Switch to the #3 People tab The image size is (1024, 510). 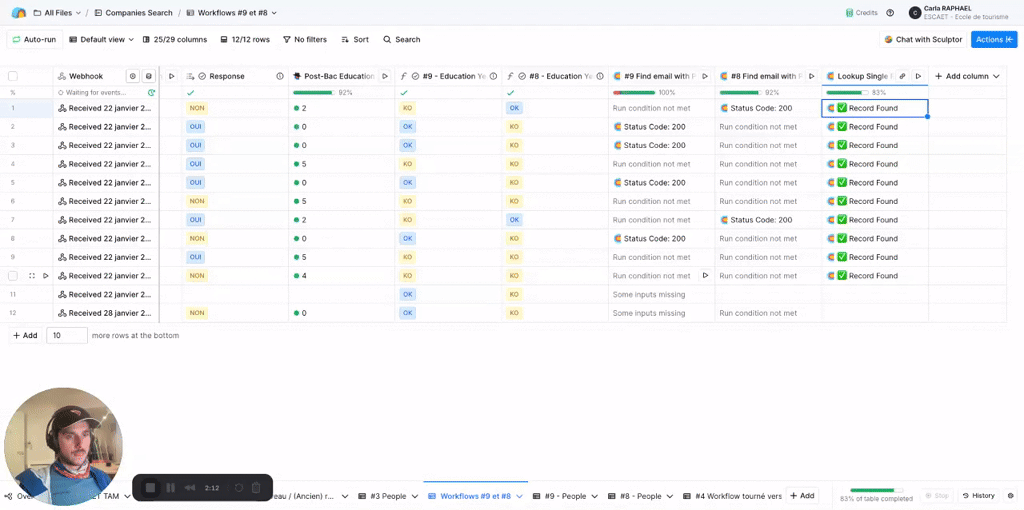pos(387,496)
